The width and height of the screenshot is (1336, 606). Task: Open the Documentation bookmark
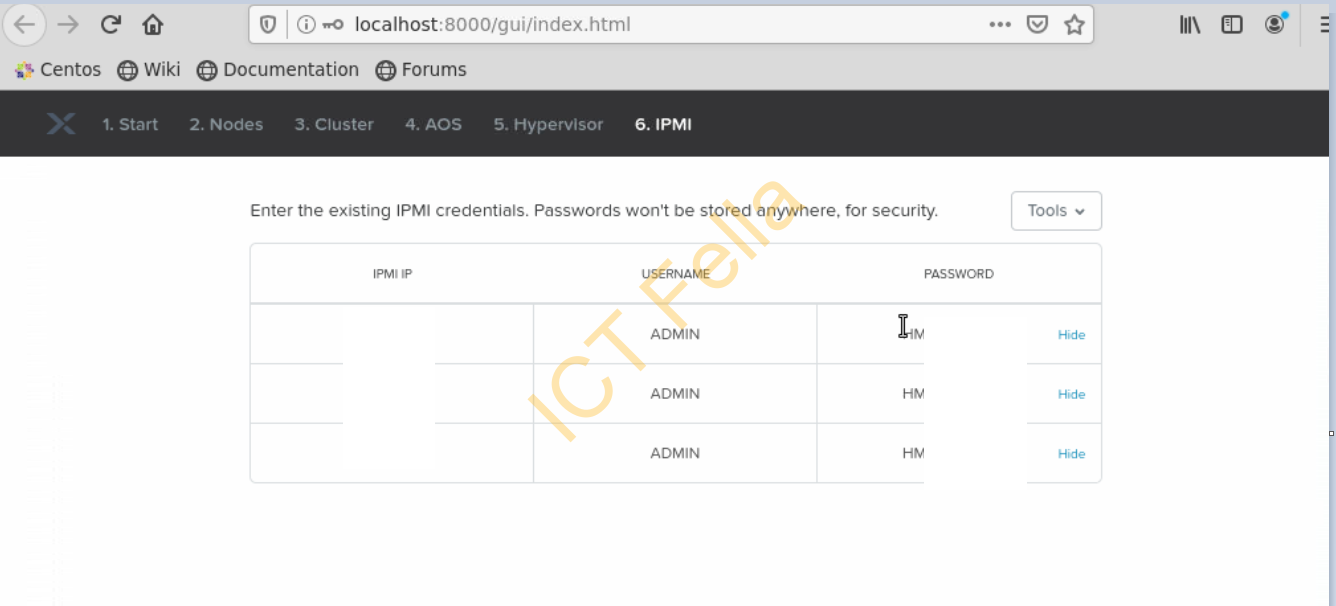[x=278, y=70]
